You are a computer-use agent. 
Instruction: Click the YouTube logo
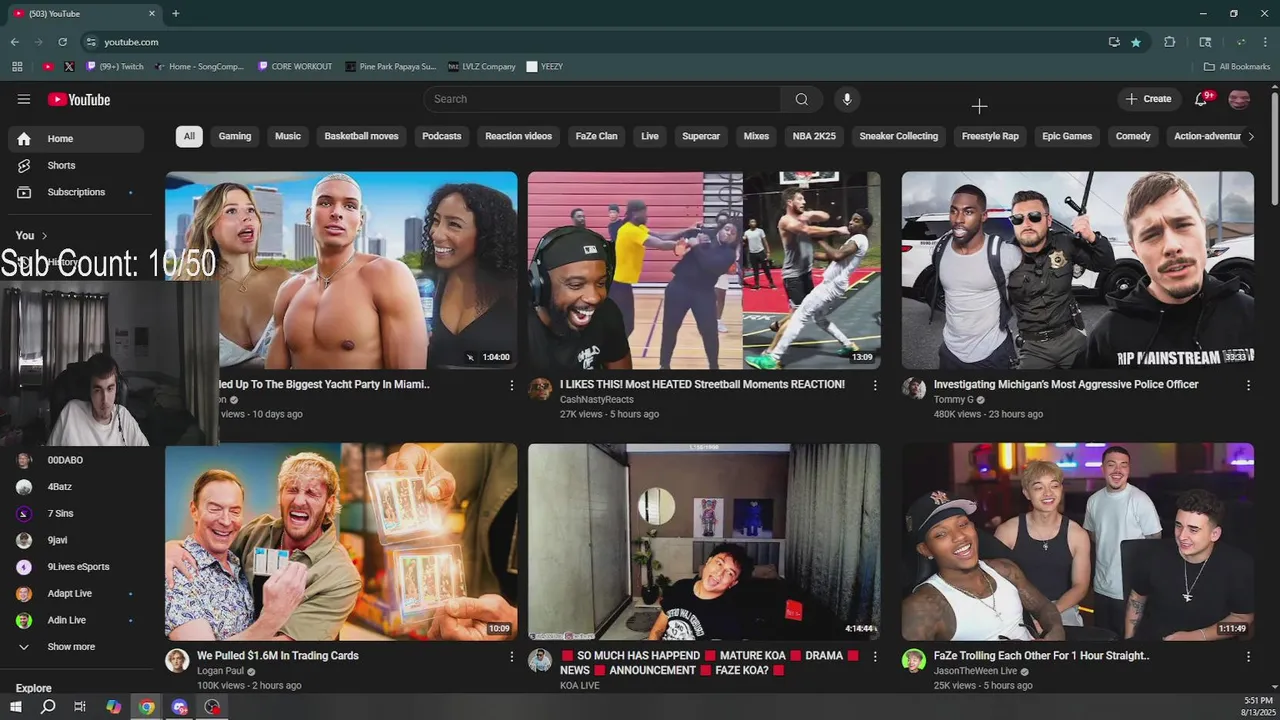coord(79,99)
